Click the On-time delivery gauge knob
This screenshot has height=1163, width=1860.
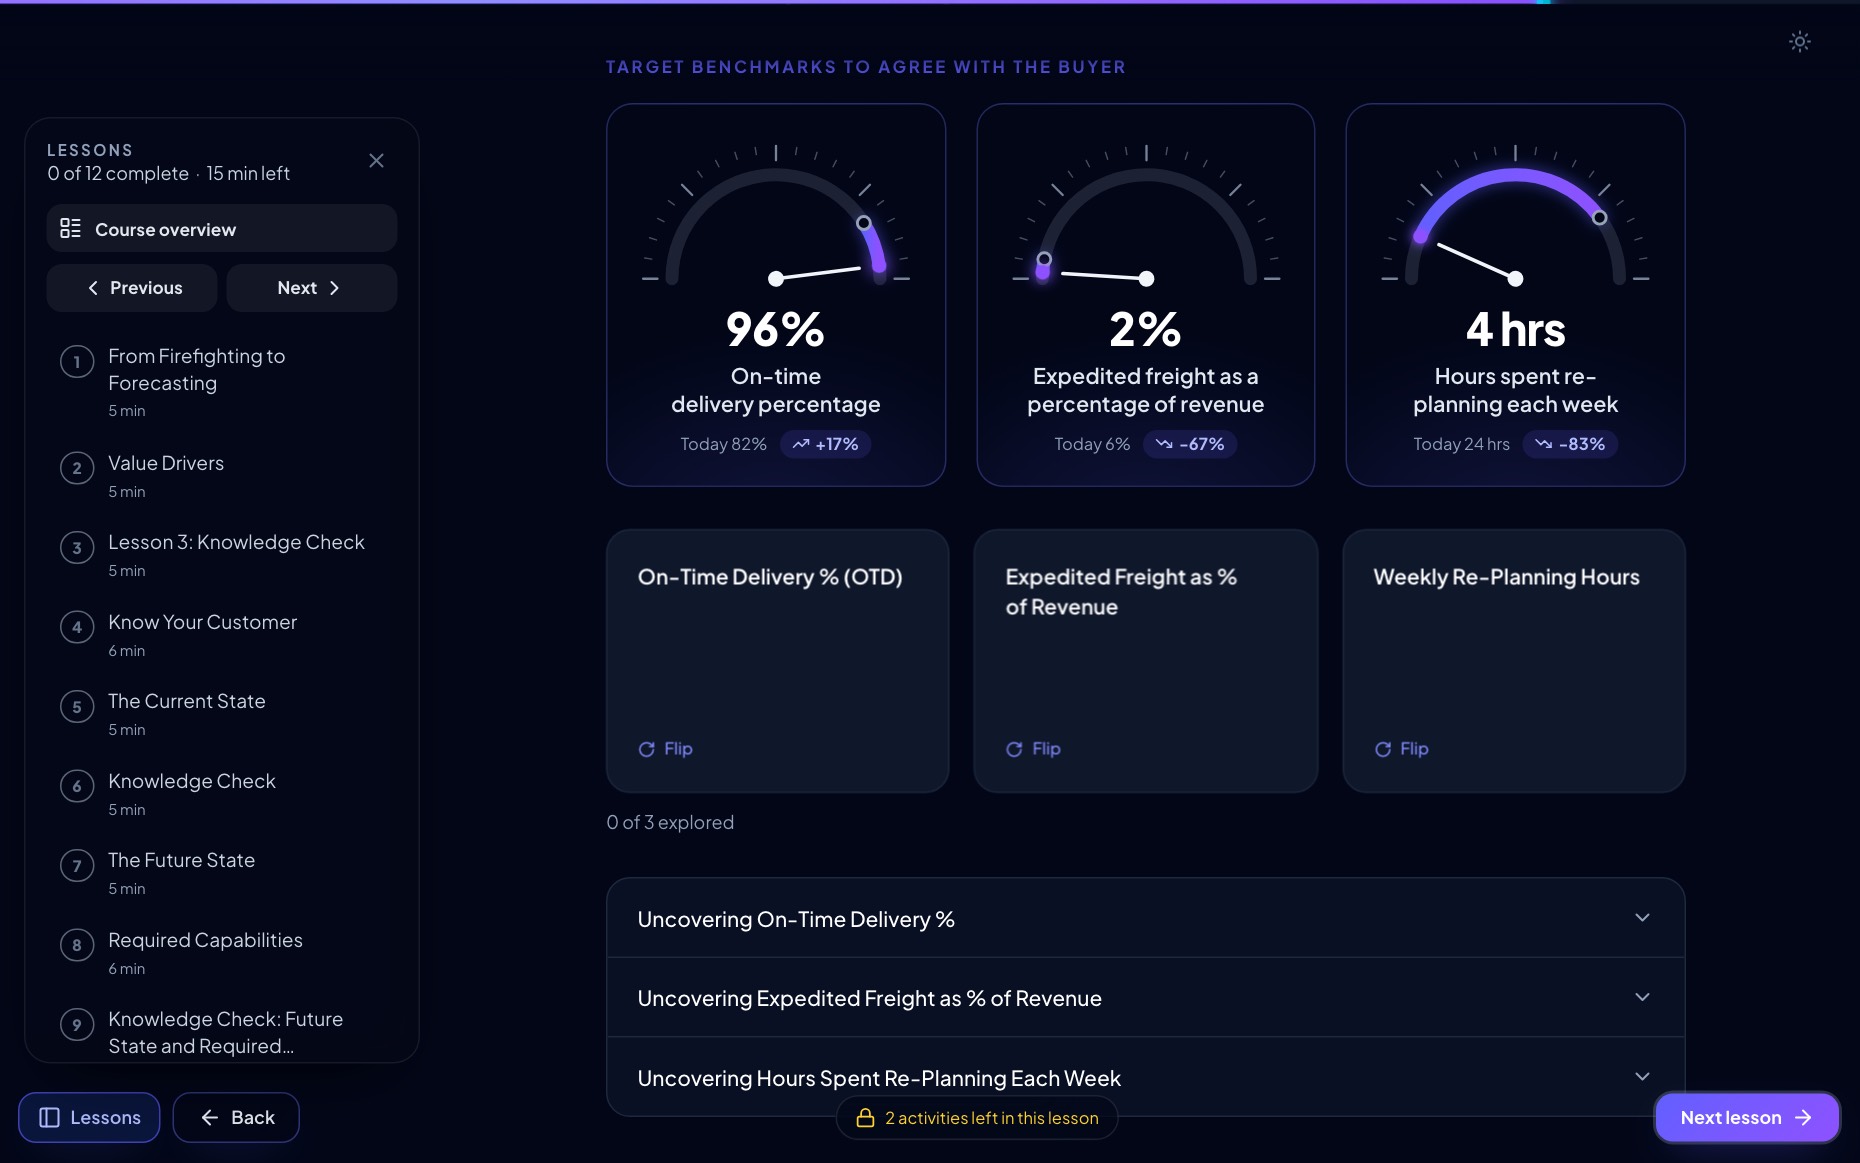point(864,223)
